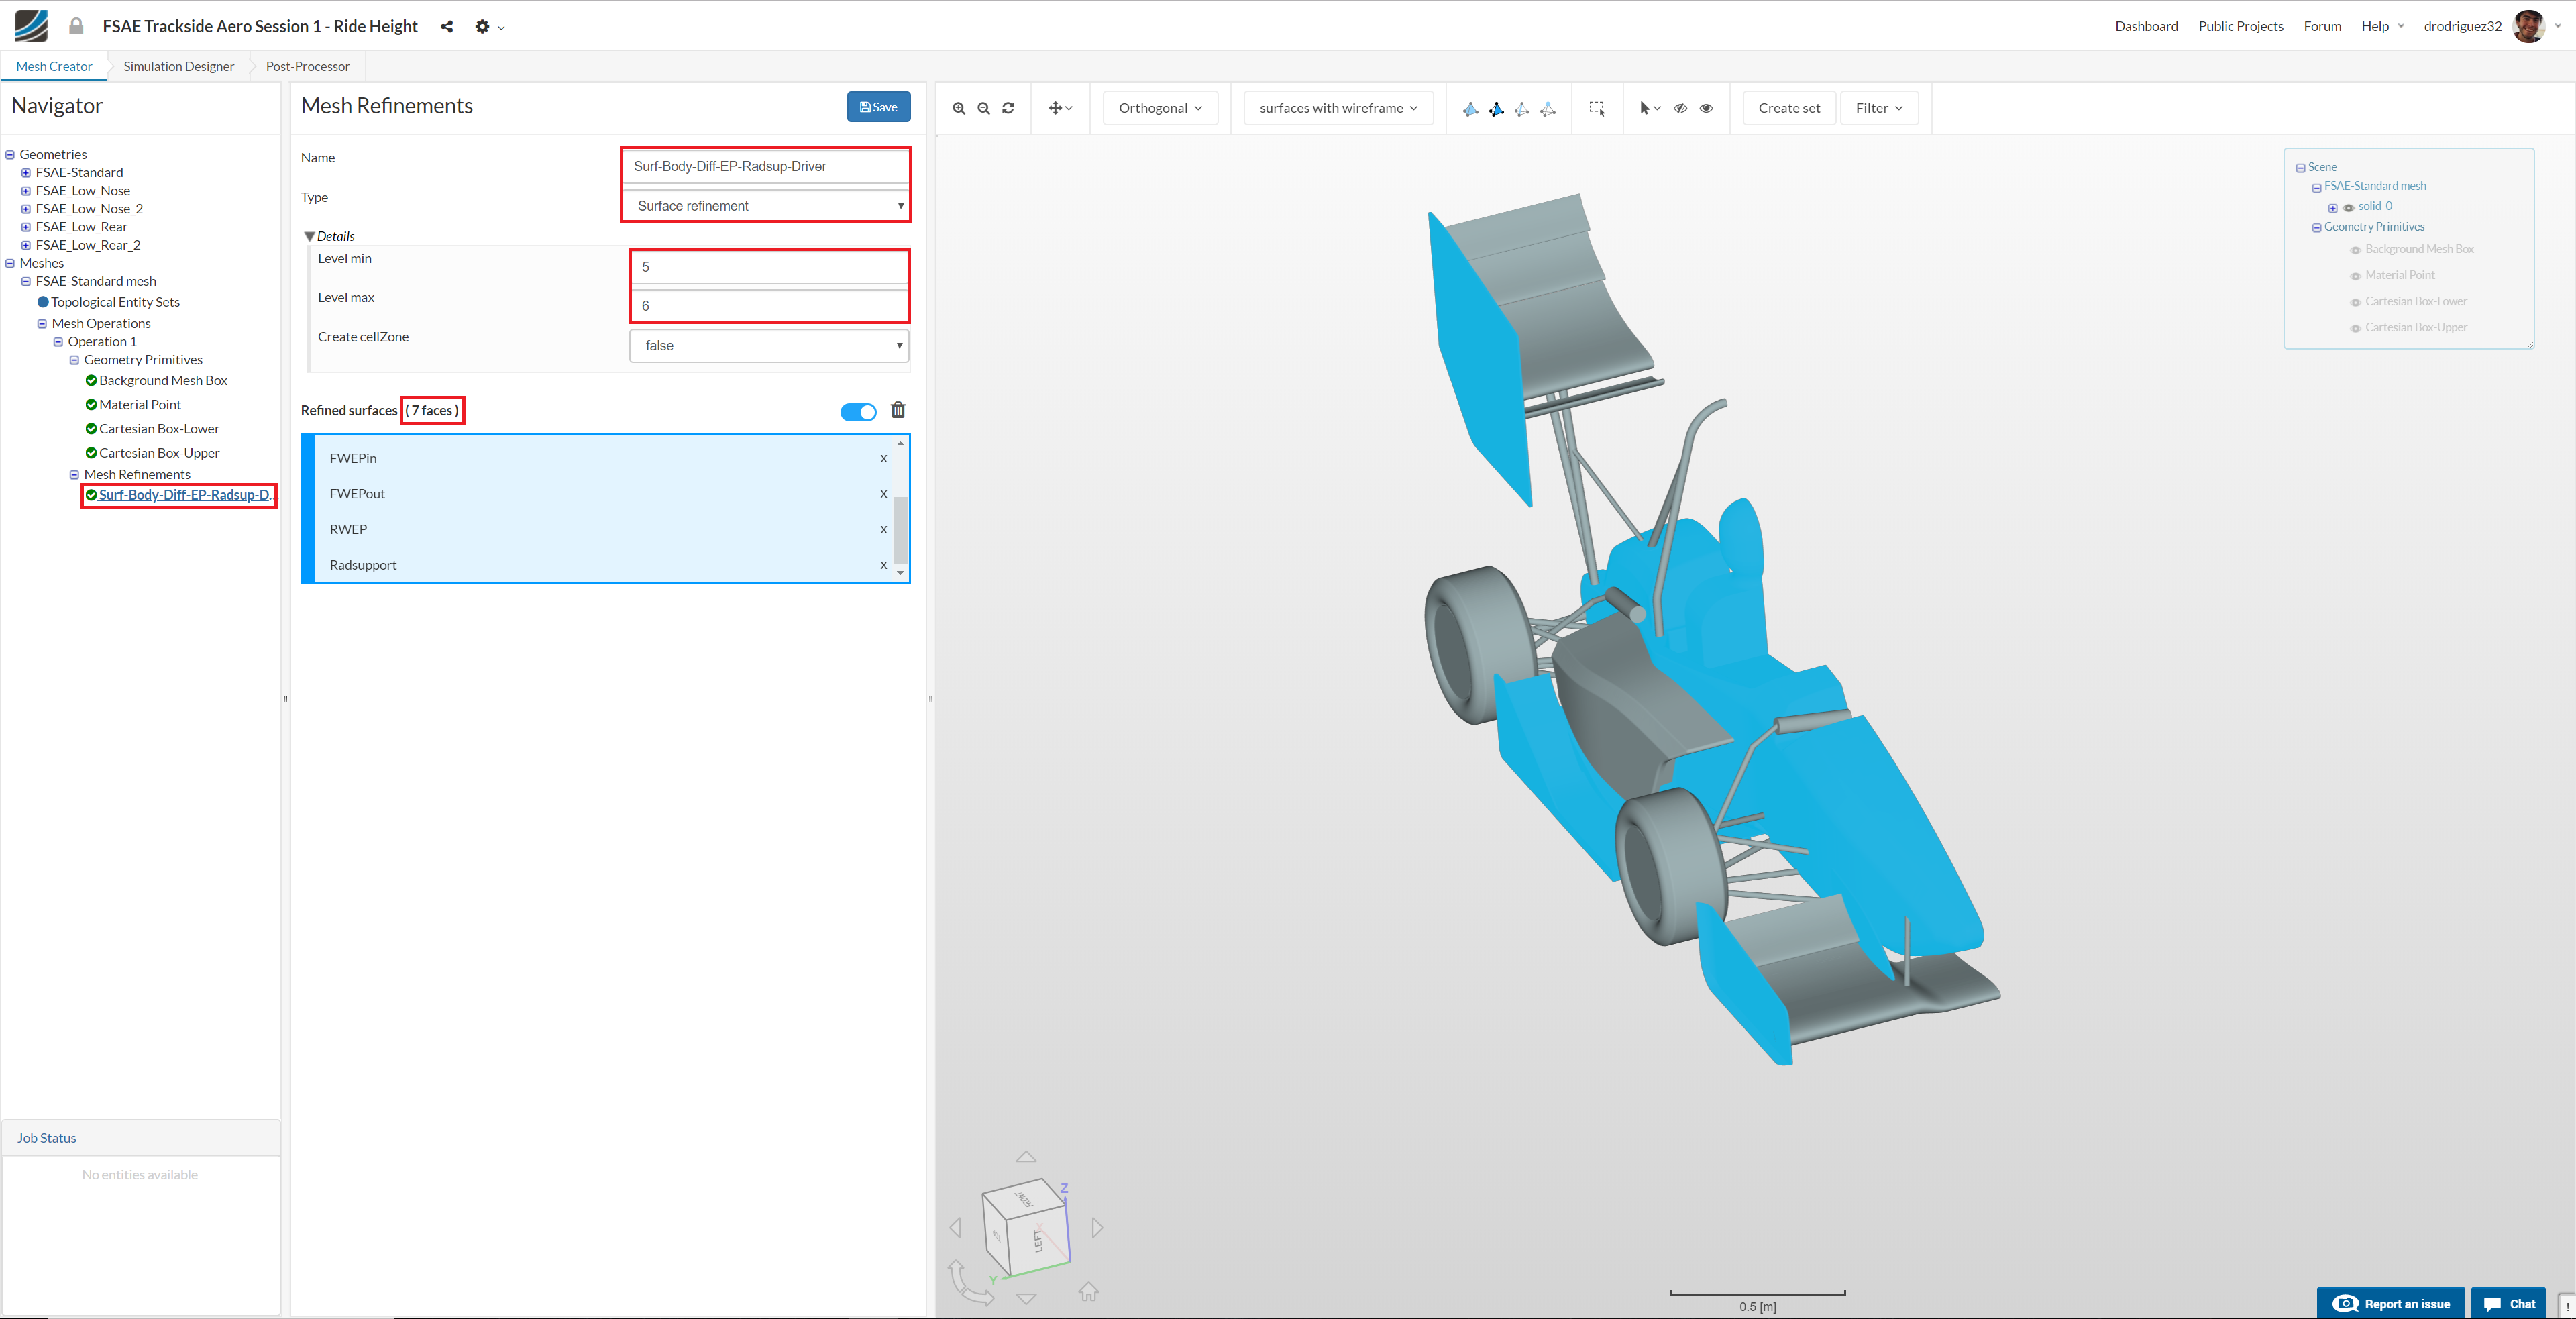This screenshot has height=1319, width=2576.
Task: Click the hide selection crossed-eye icon
Action: click(1680, 108)
